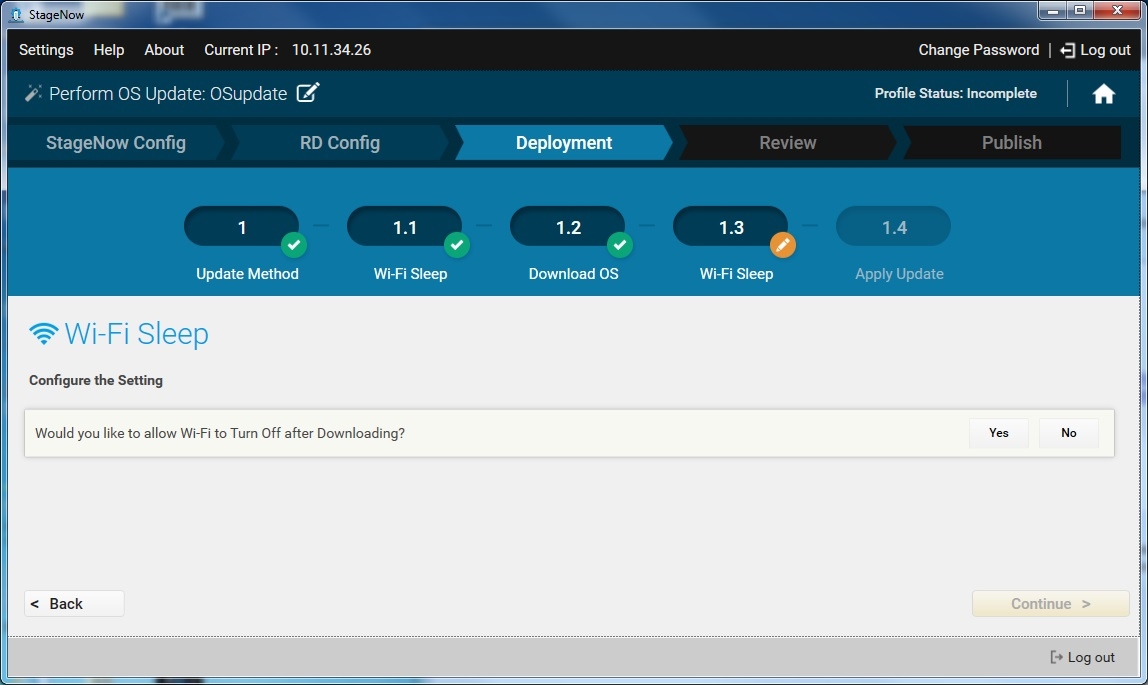Select Yes to allow Wi-Fi turn off
This screenshot has height=685, width=1148.
click(998, 433)
